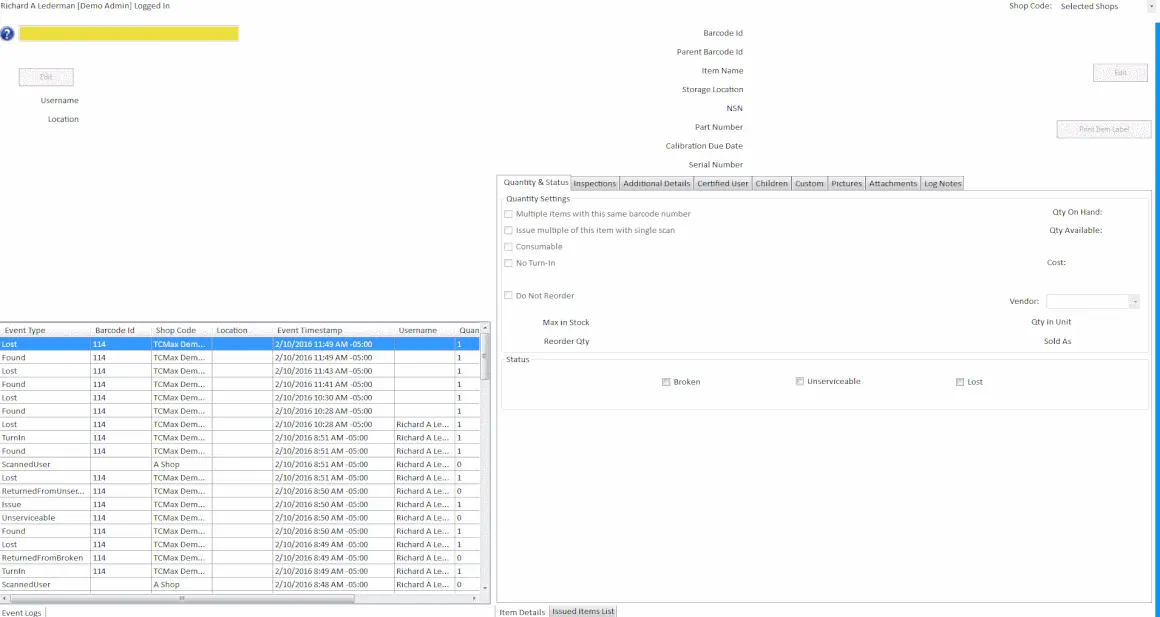
Task: Tick the Do Not Reorder checkbox
Action: pos(509,296)
